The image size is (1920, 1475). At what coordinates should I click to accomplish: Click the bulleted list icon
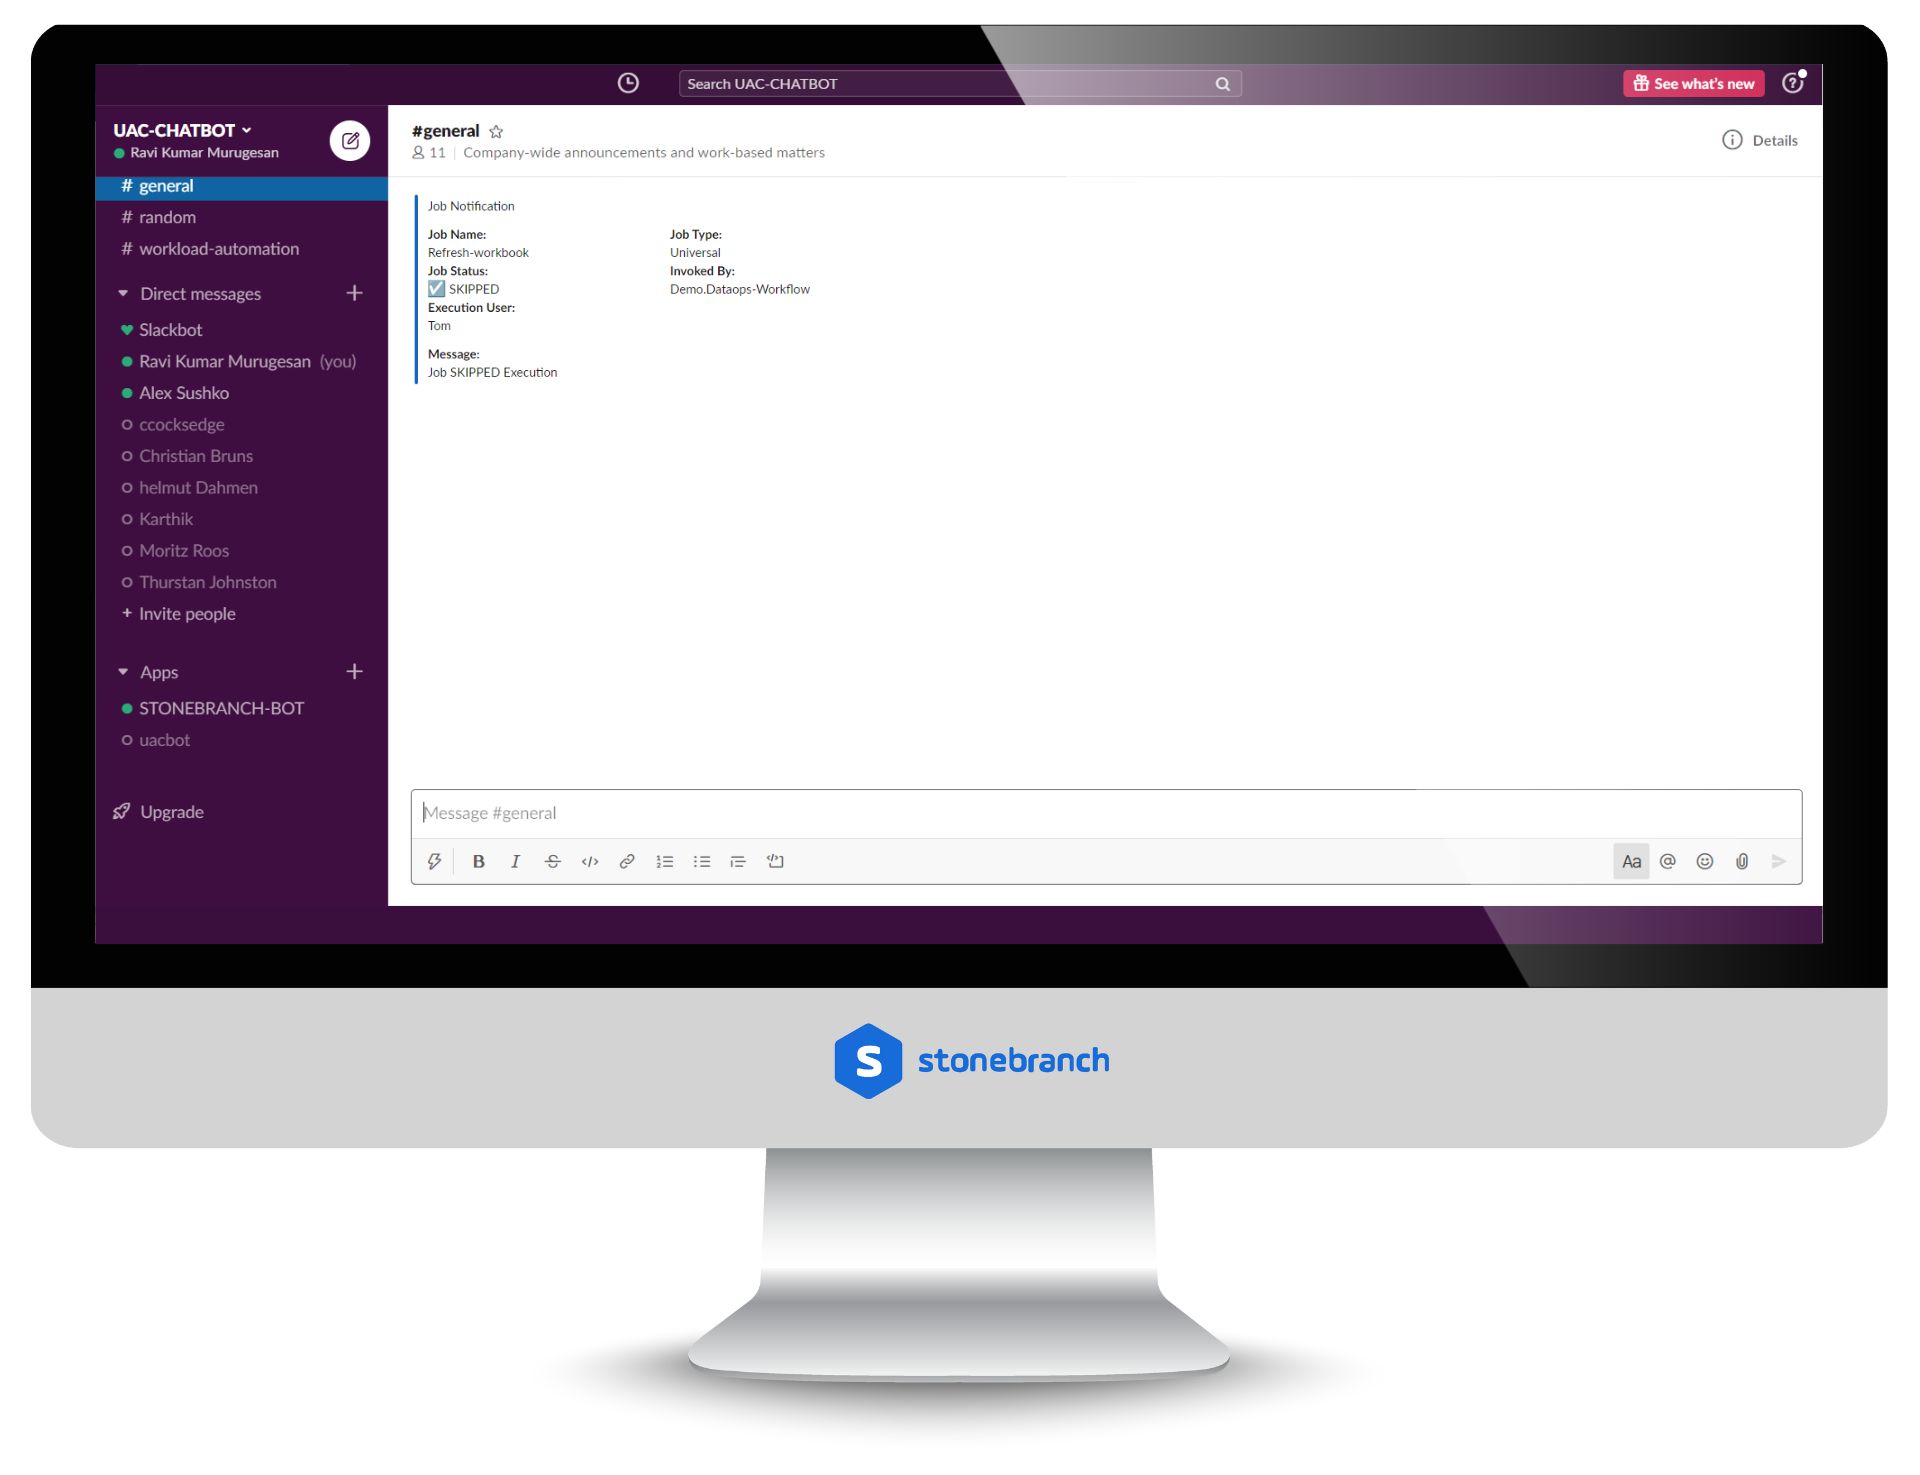[x=702, y=861]
